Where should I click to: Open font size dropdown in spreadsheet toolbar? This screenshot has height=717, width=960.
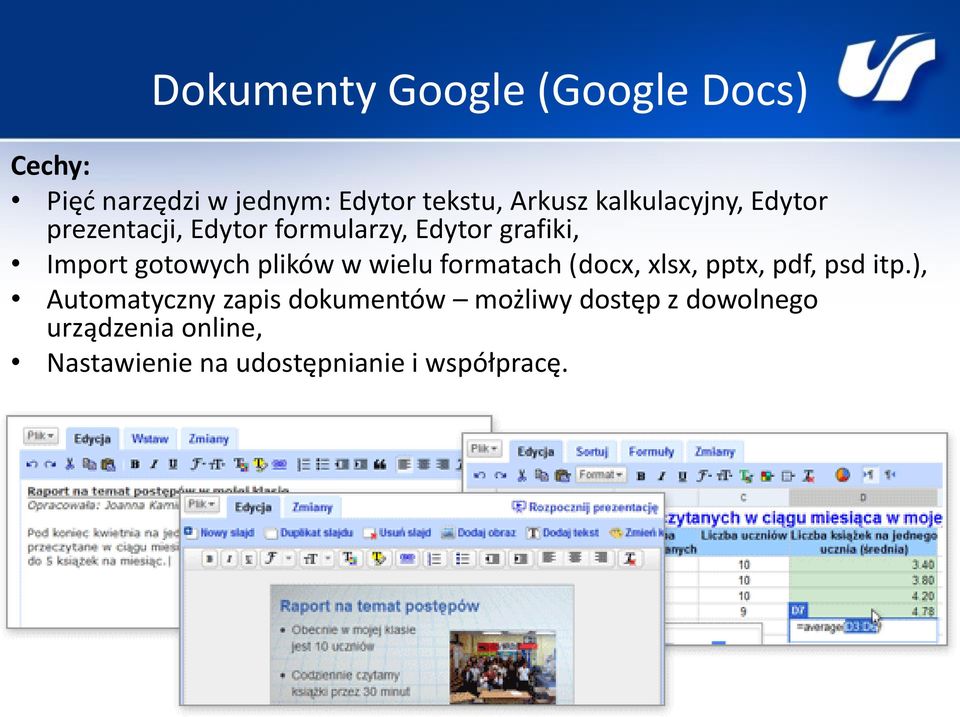[724, 476]
